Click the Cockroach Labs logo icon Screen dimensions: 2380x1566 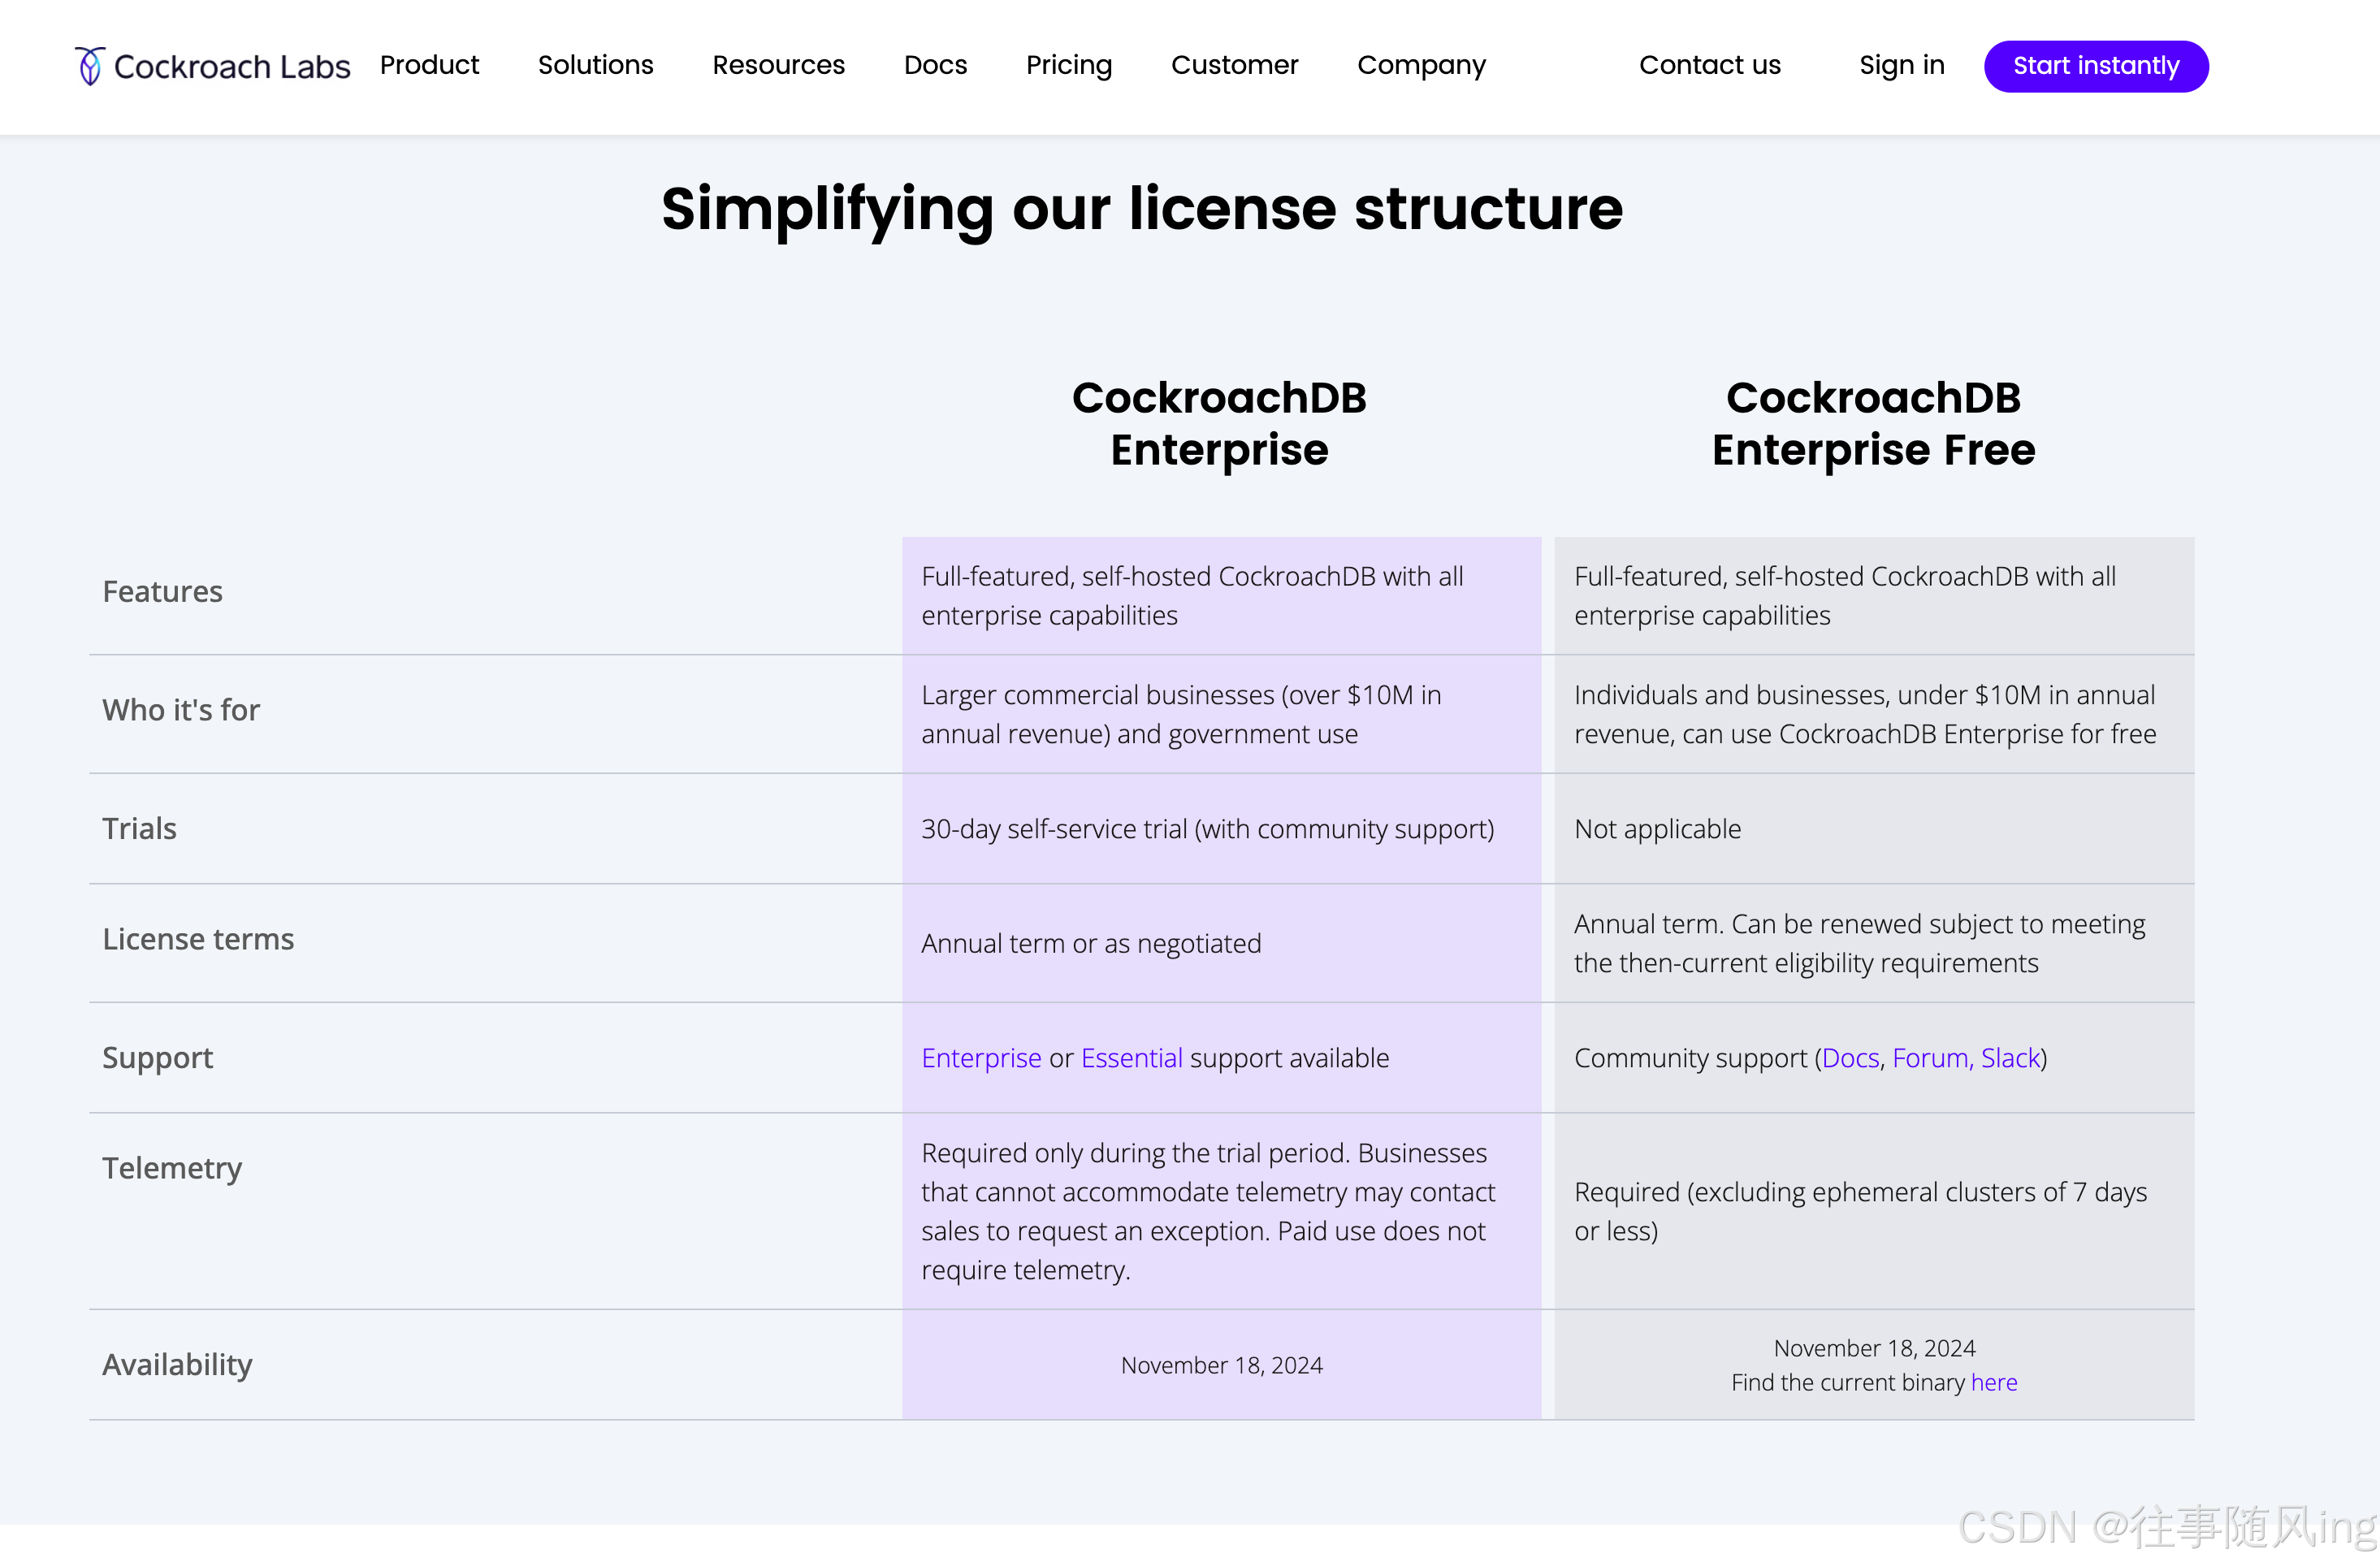(90, 66)
